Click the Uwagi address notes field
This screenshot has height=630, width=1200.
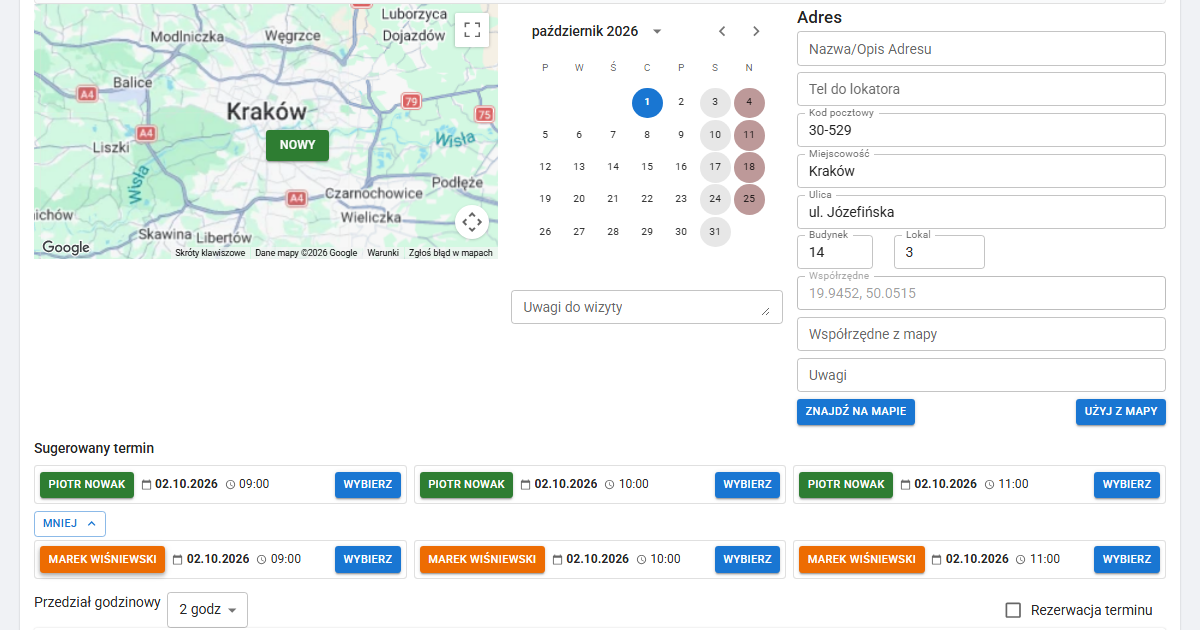pyautogui.click(x=981, y=375)
